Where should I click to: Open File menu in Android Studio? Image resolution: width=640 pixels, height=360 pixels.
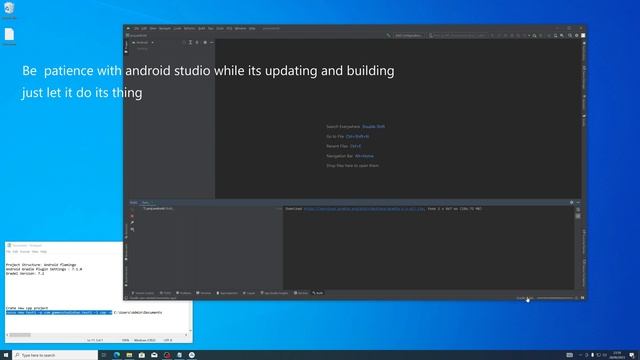coord(136,29)
